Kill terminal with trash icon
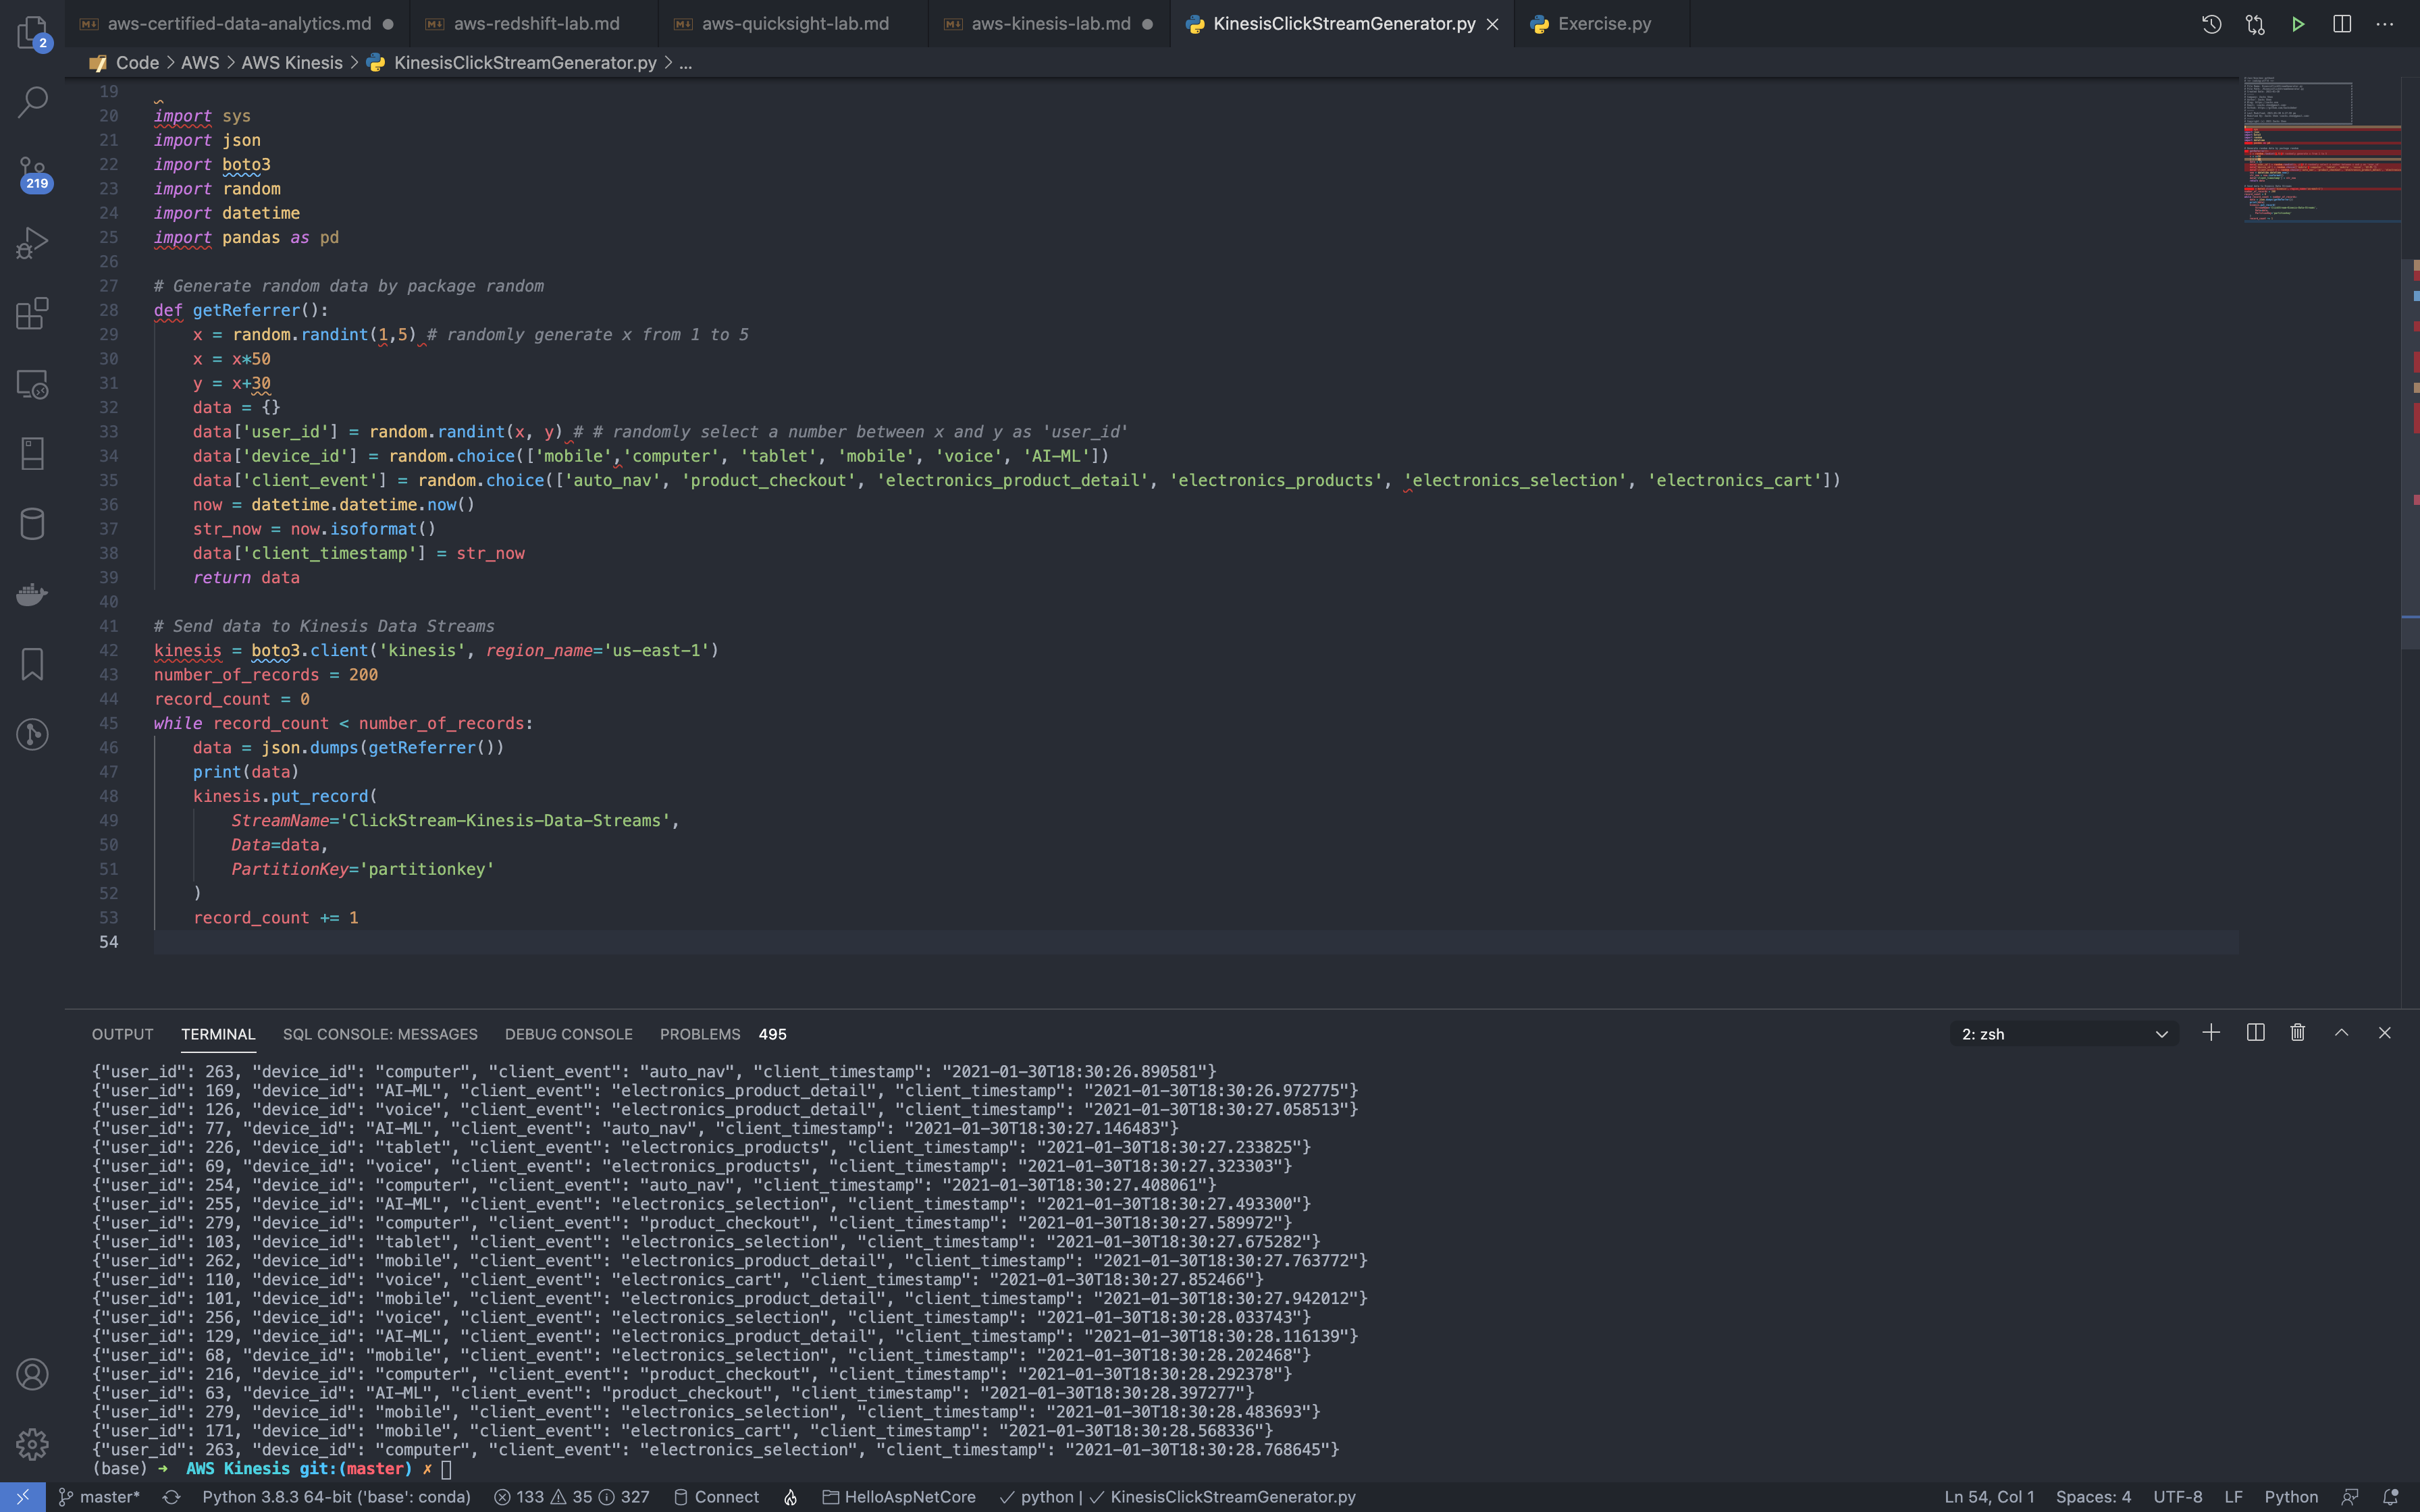 click(x=2298, y=1033)
